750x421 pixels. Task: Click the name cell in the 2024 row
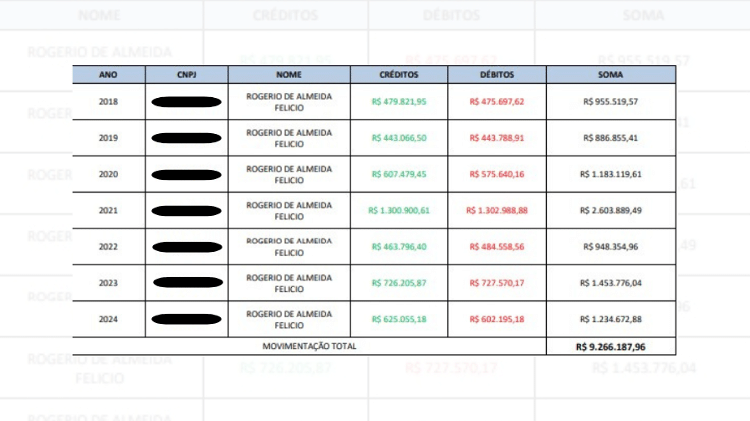289,320
